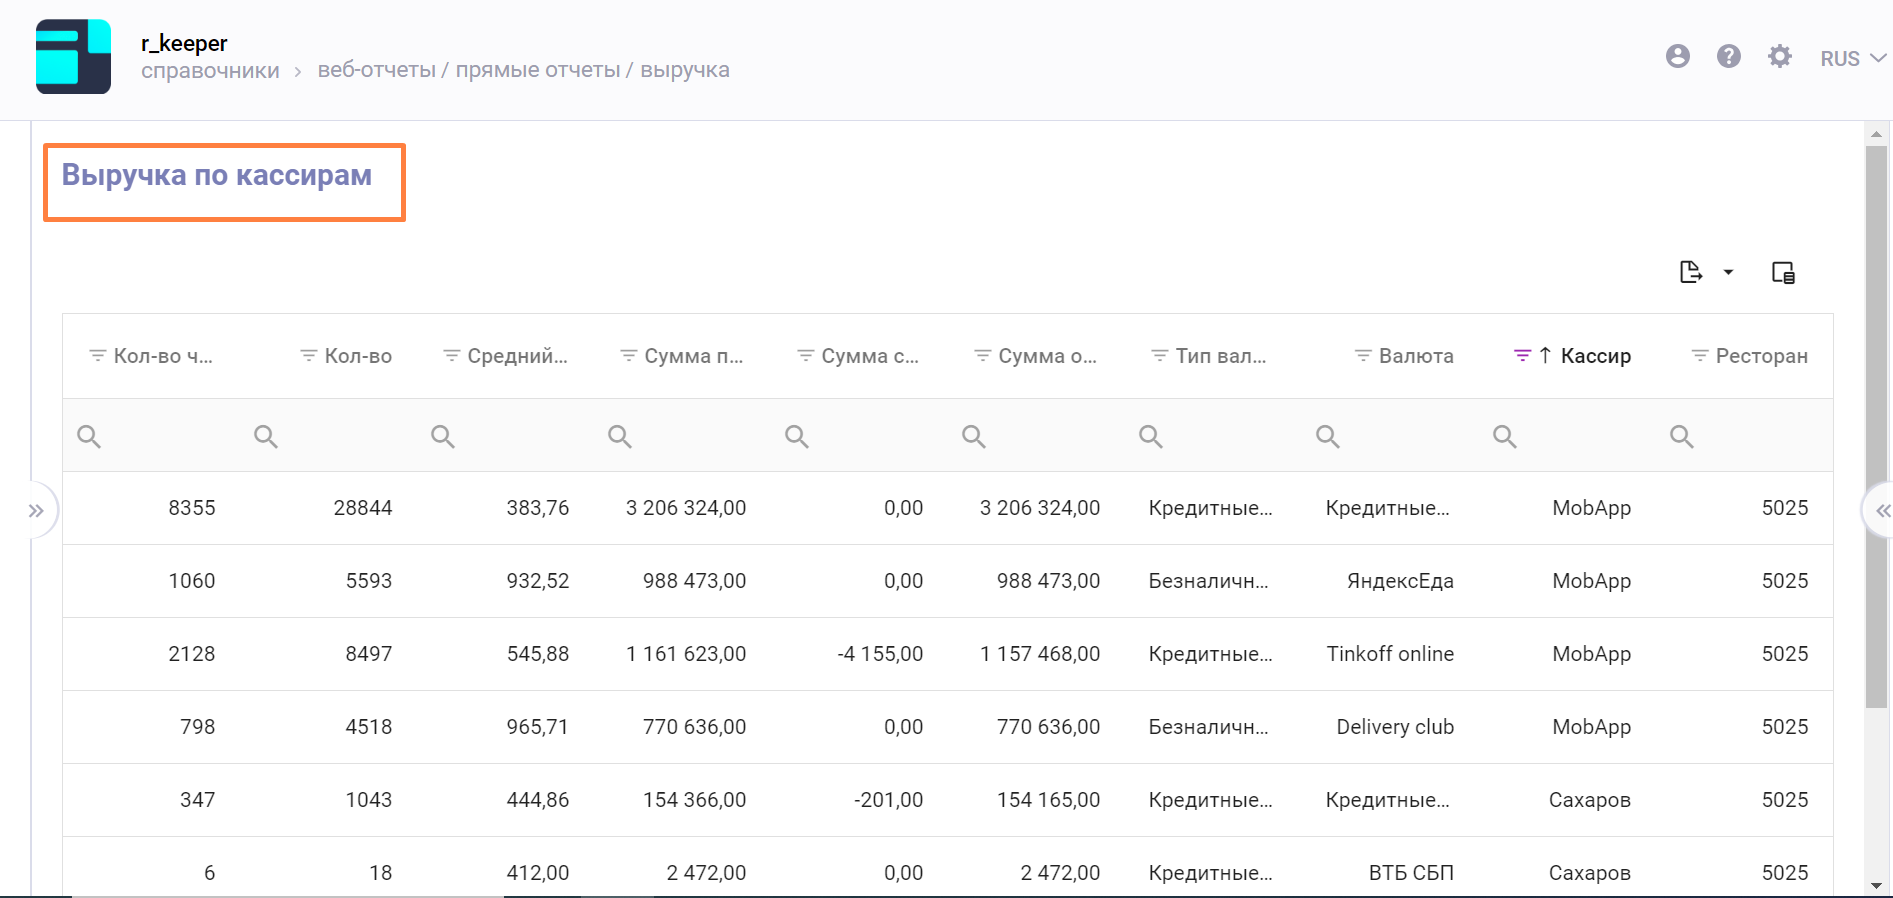Screen dimensions: 1893x898
Task: Open the help question mark icon
Action: tap(1728, 57)
